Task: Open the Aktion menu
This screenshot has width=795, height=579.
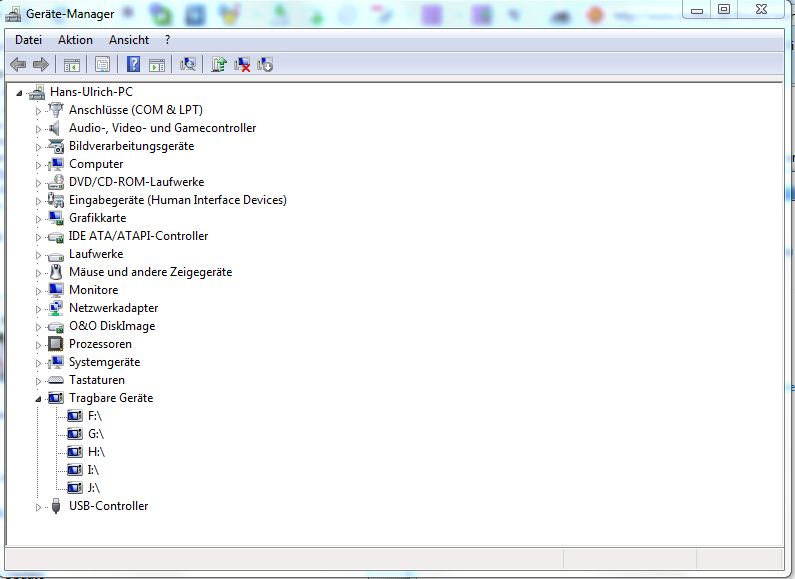Action: click(x=75, y=40)
